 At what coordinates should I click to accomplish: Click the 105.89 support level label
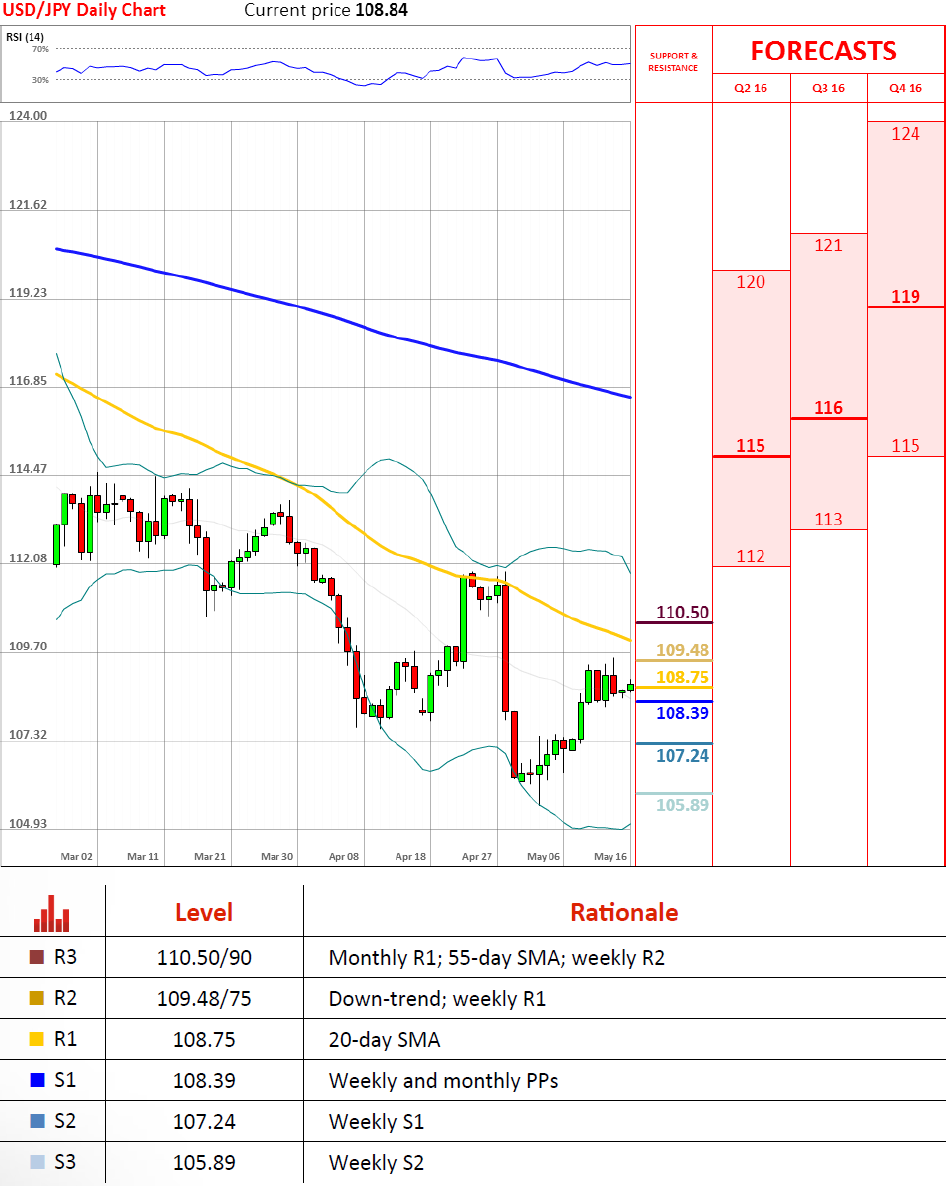click(682, 805)
